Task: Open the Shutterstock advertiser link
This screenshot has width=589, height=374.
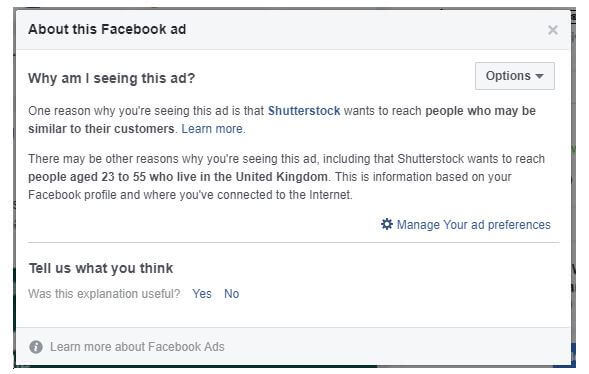Action: [x=304, y=111]
